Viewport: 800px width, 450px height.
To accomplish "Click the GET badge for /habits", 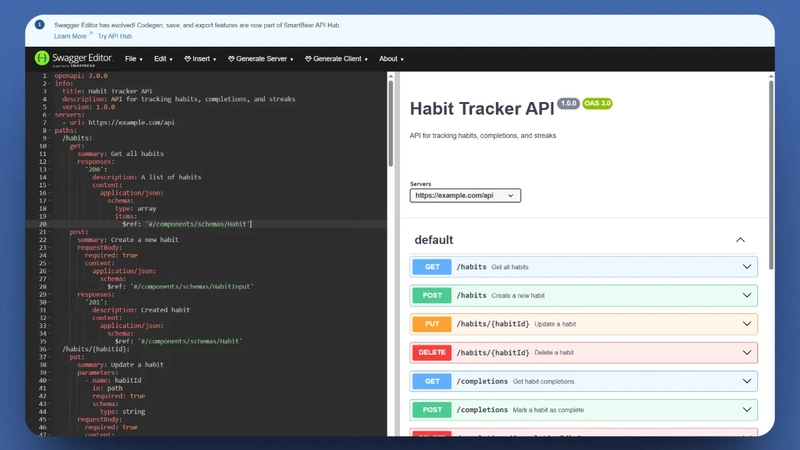I will click(x=432, y=267).
